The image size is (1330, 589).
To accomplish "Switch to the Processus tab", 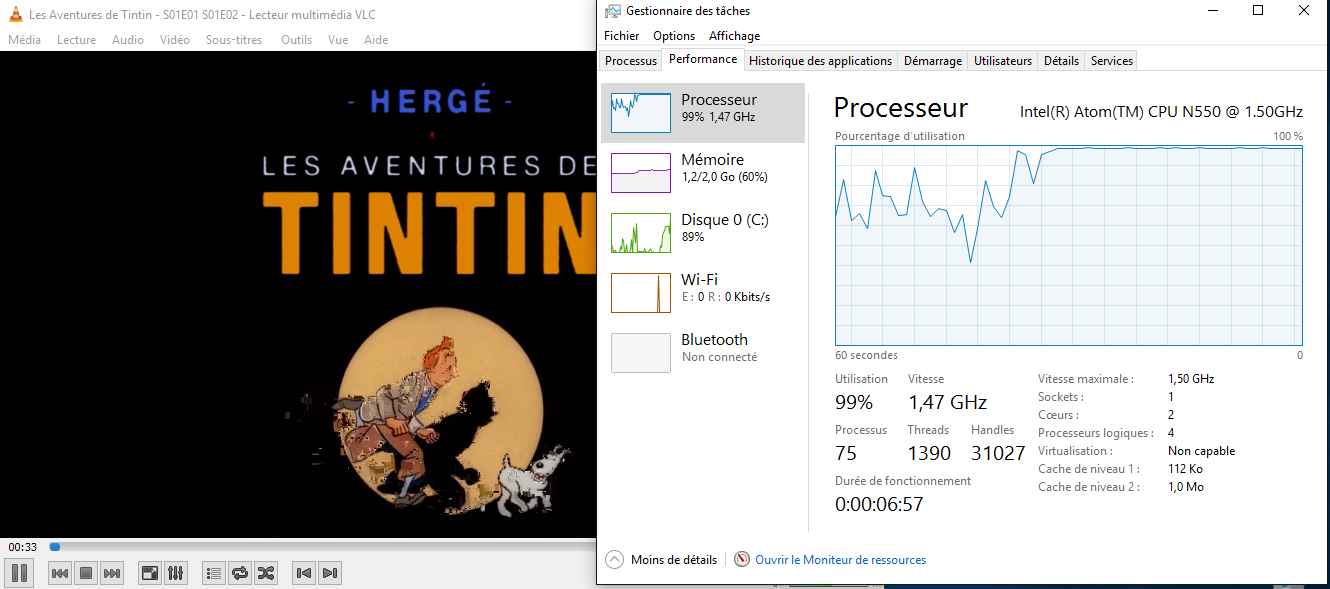I will click(631, 61).
